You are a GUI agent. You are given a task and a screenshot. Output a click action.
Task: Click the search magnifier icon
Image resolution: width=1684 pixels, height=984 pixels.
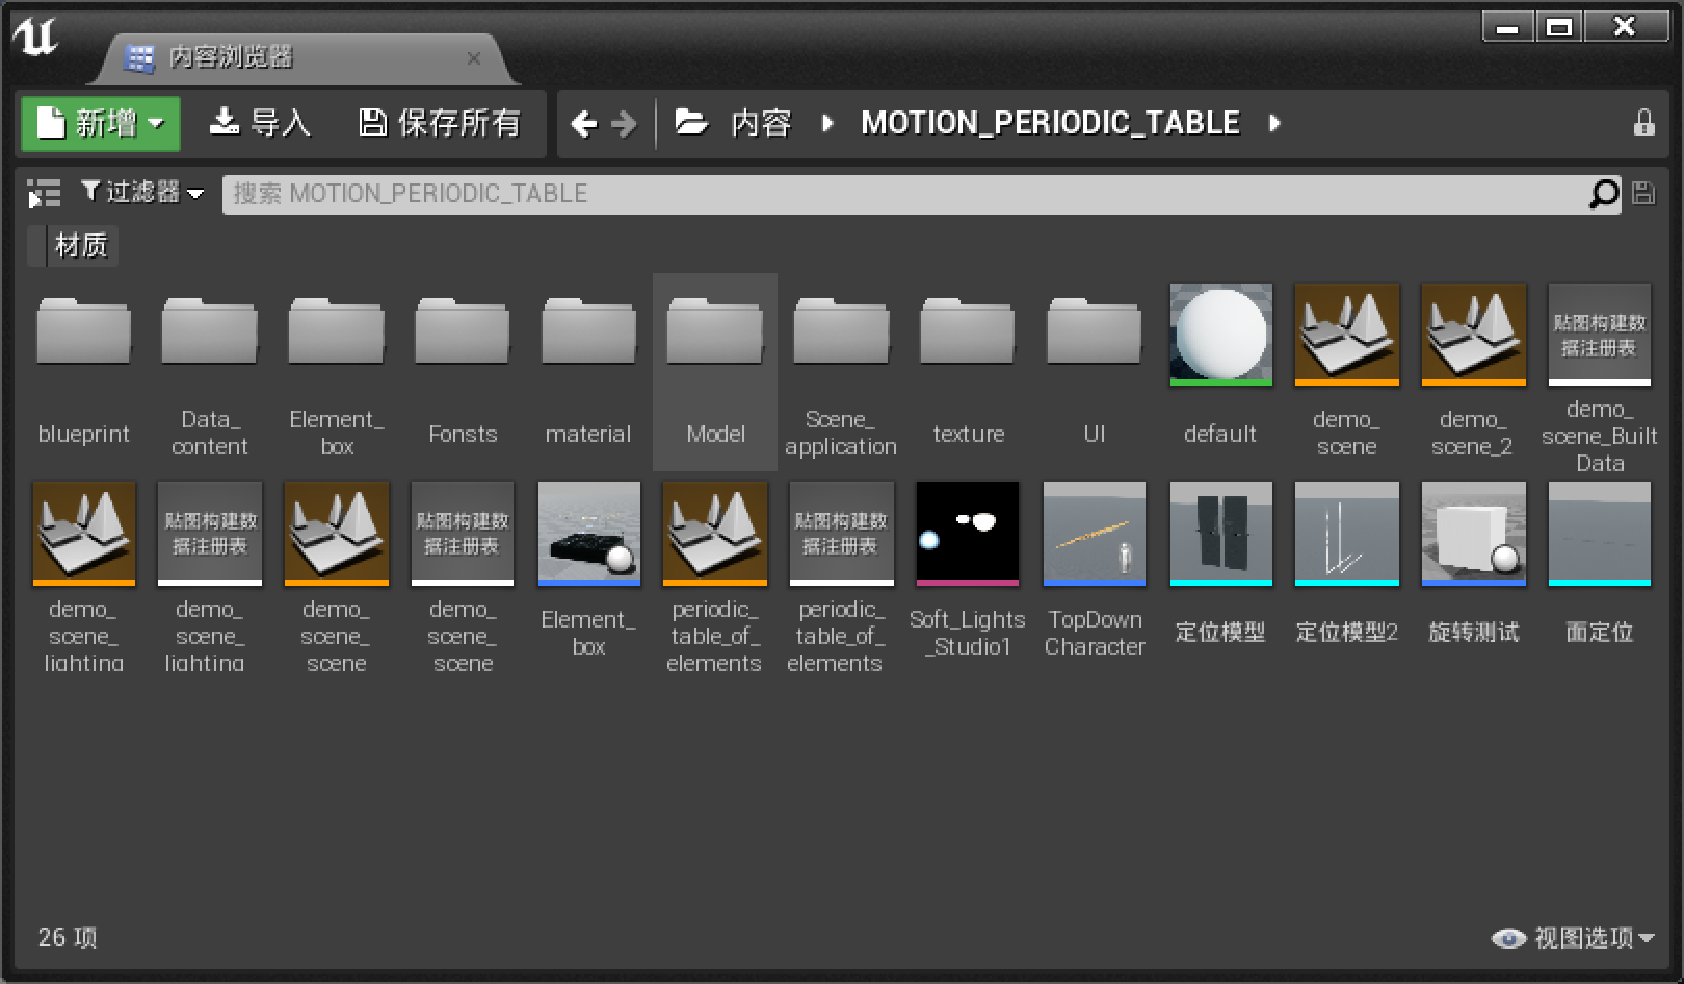pos(1604,193)
